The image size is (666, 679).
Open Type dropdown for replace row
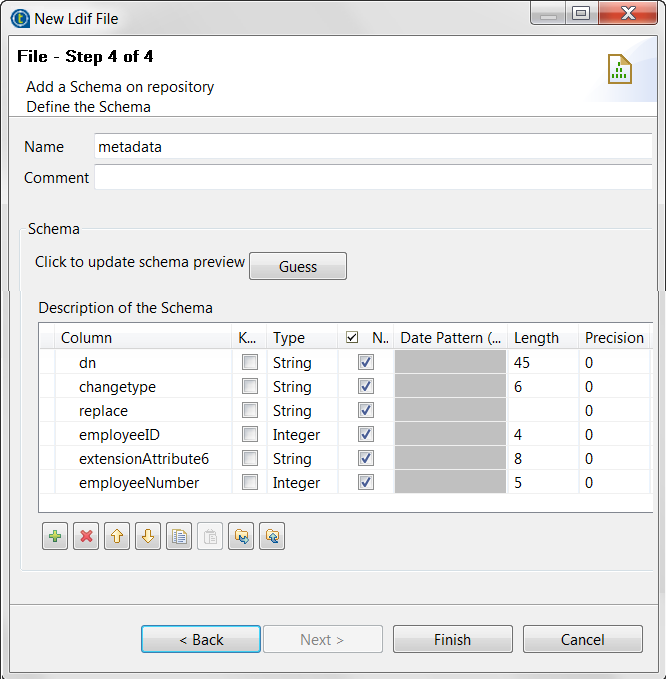coord(302,411)
